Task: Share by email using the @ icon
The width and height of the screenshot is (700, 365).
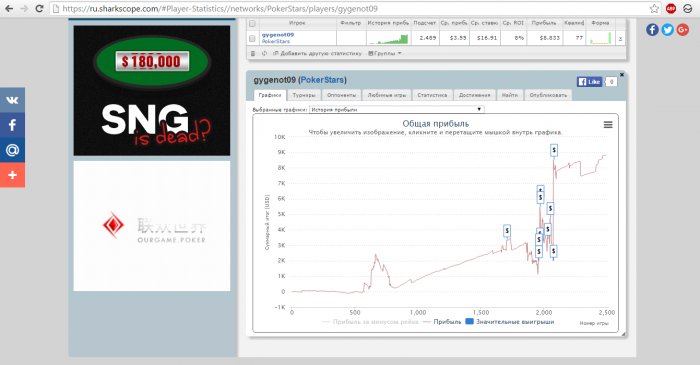Action: pyautogui.click(x=12, y=150)
